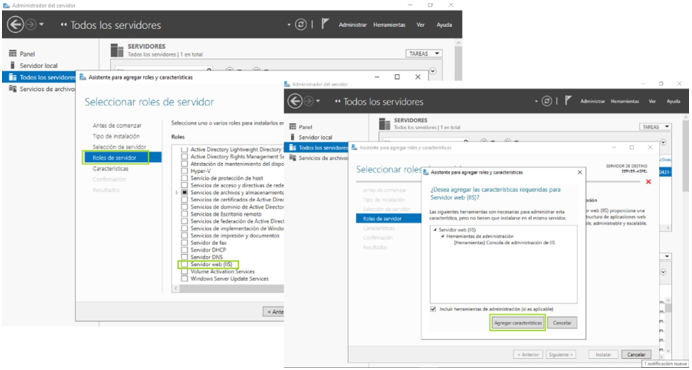Viewport: 692px width, 370px height.
Task: Select Roles de servidor step in left wizard
Action: 122,158
